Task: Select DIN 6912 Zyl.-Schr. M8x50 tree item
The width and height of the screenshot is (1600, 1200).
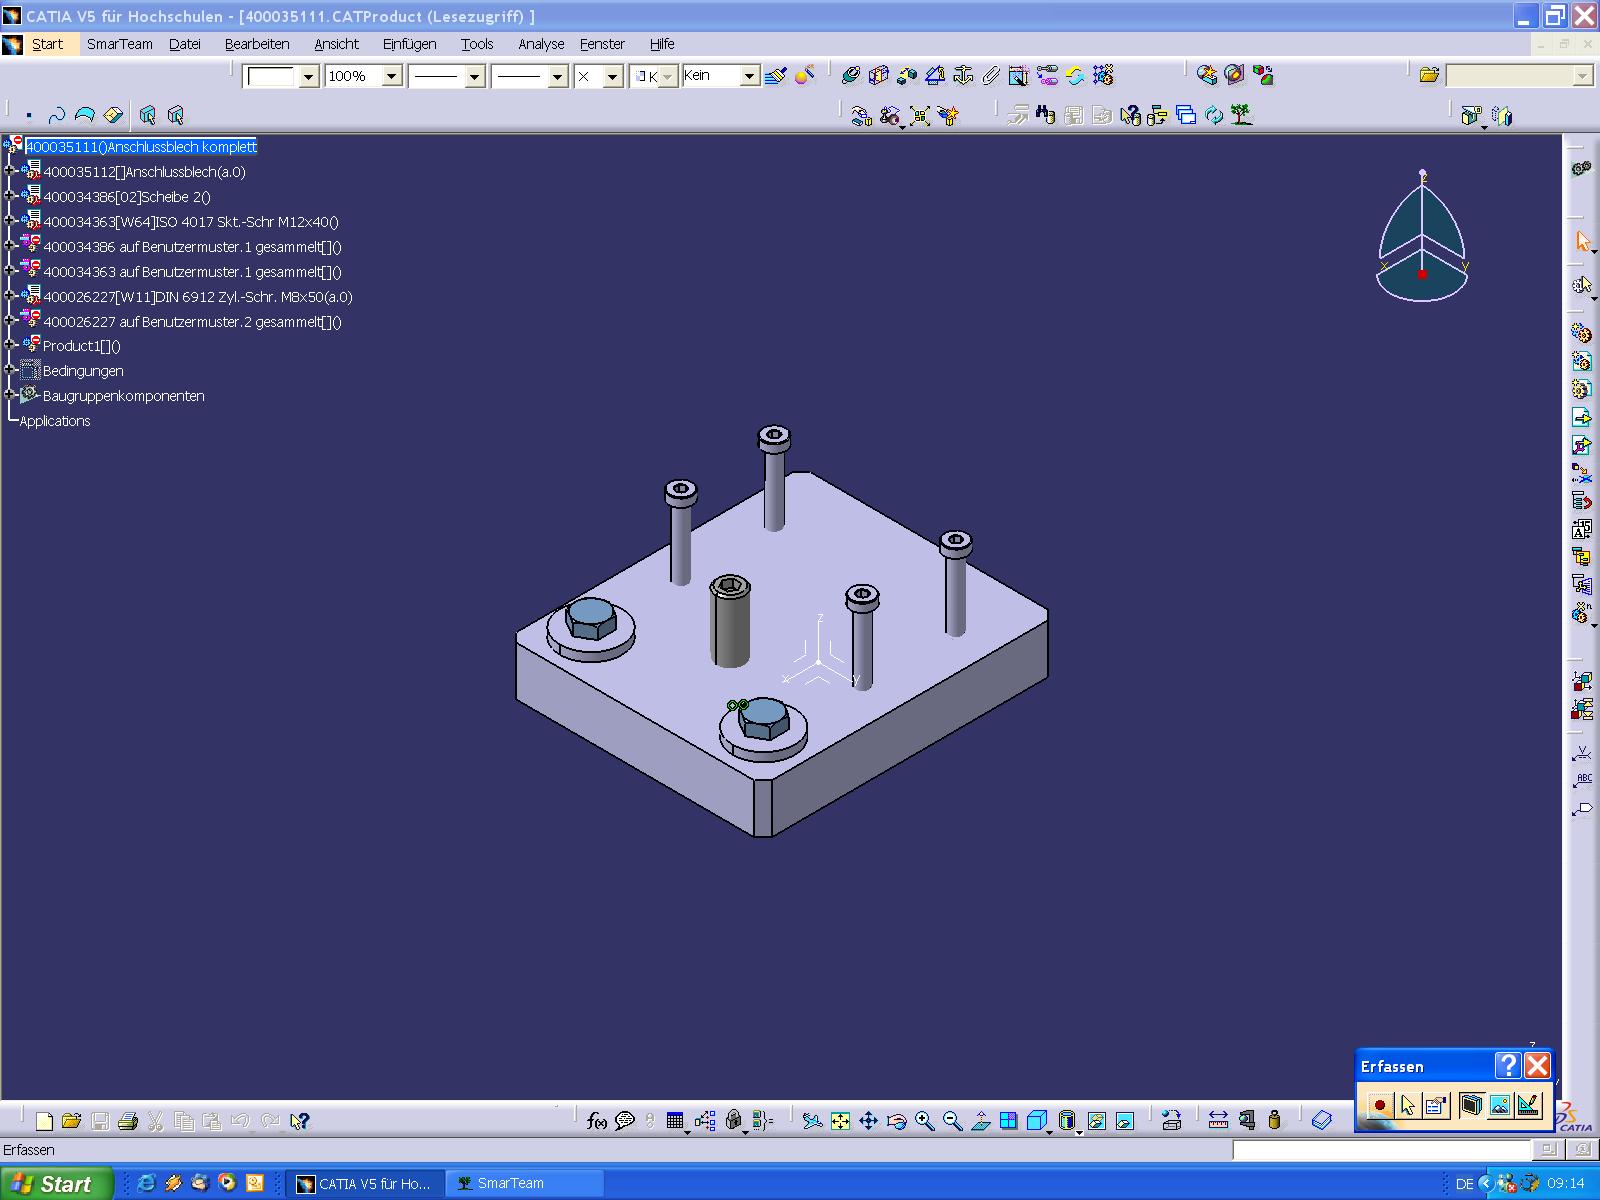Action: (198, 297)
